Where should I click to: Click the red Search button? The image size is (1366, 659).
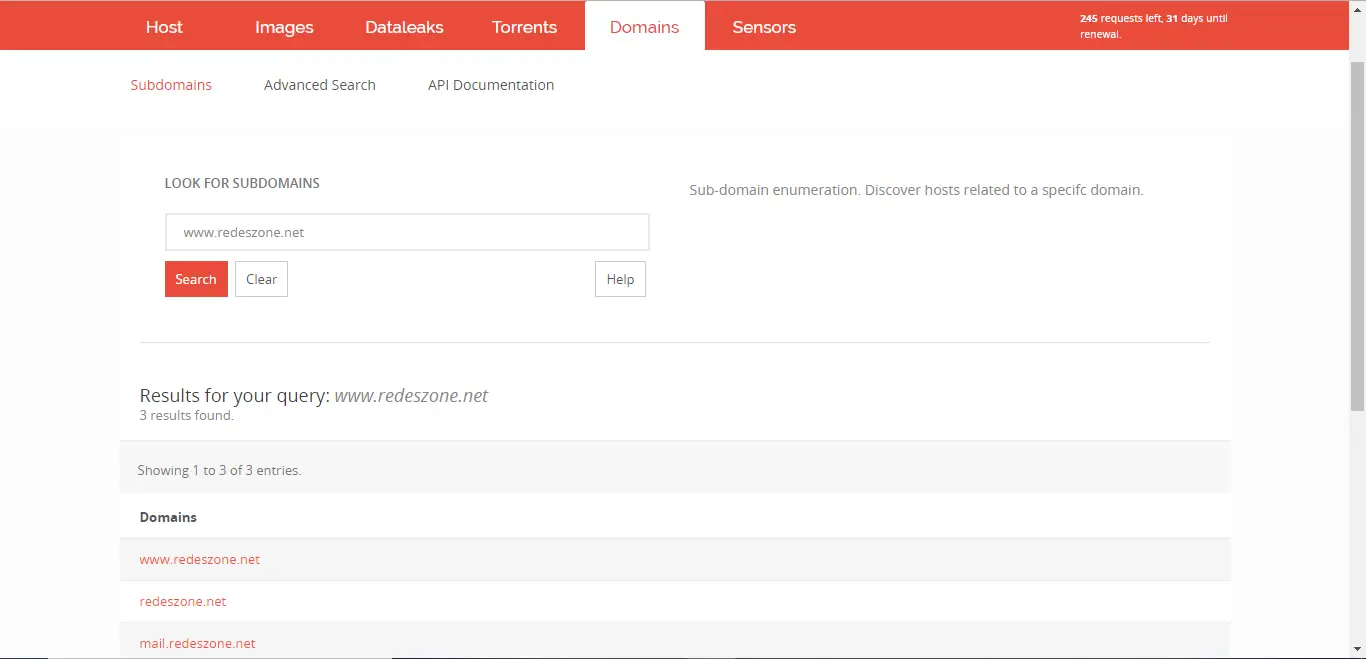196,279
